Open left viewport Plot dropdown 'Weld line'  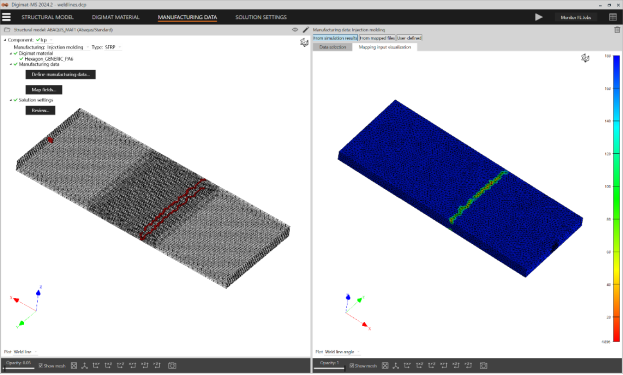coord(25,352)
